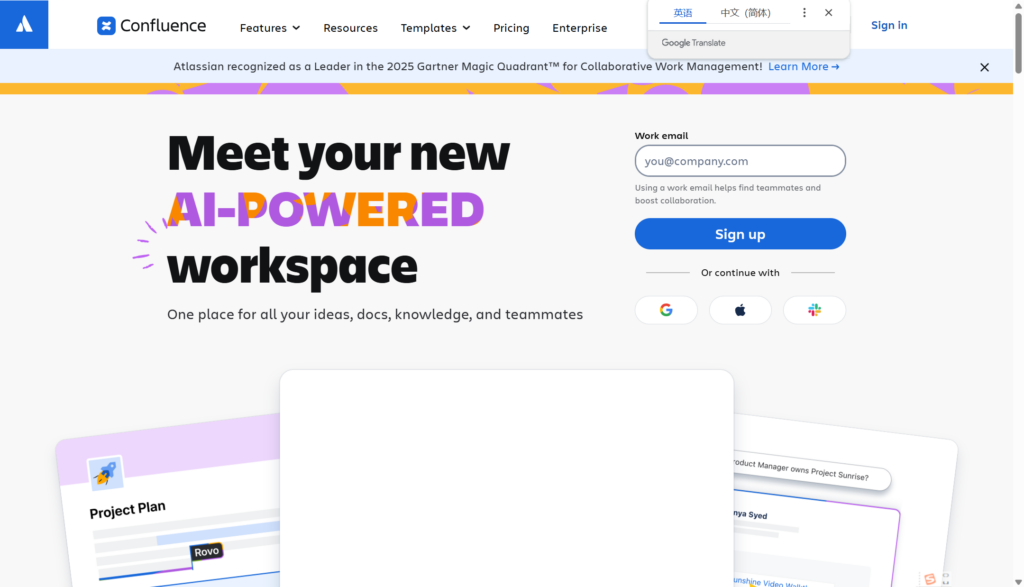Click the Sogou input method icon
1024x587 pixels.
(x=930, y=578)
